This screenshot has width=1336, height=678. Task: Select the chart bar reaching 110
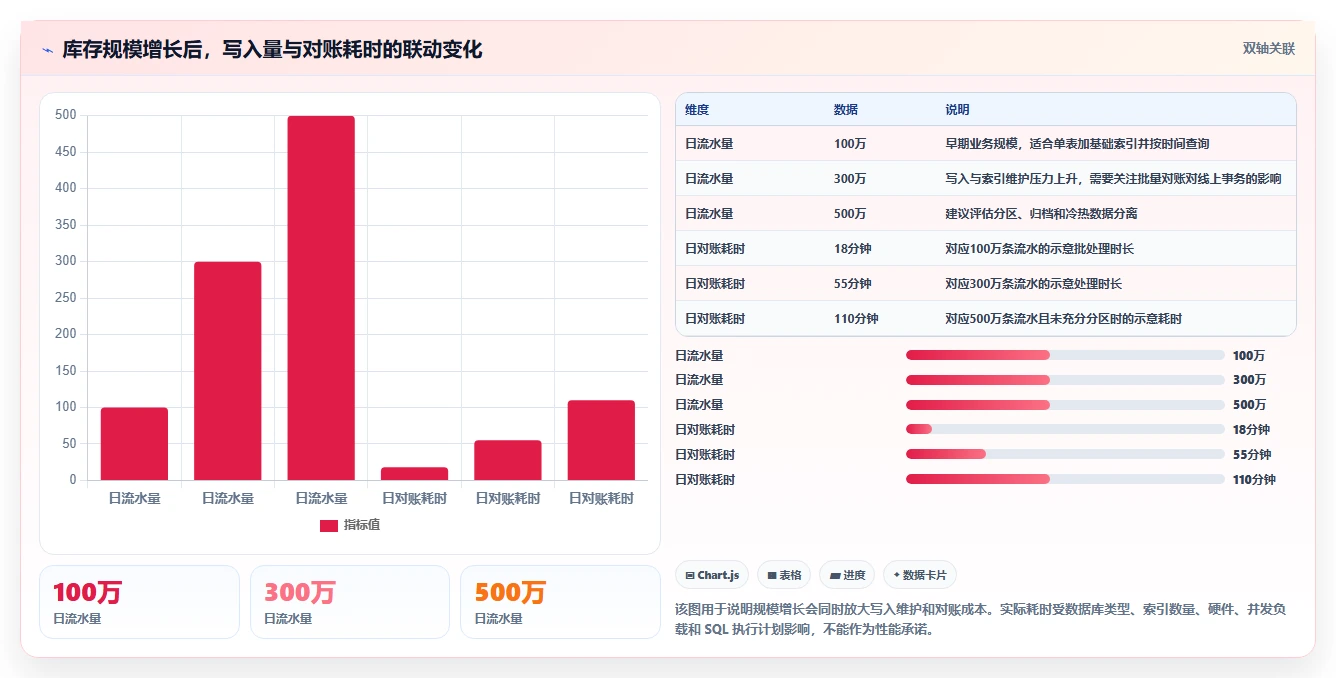(601, 440)
